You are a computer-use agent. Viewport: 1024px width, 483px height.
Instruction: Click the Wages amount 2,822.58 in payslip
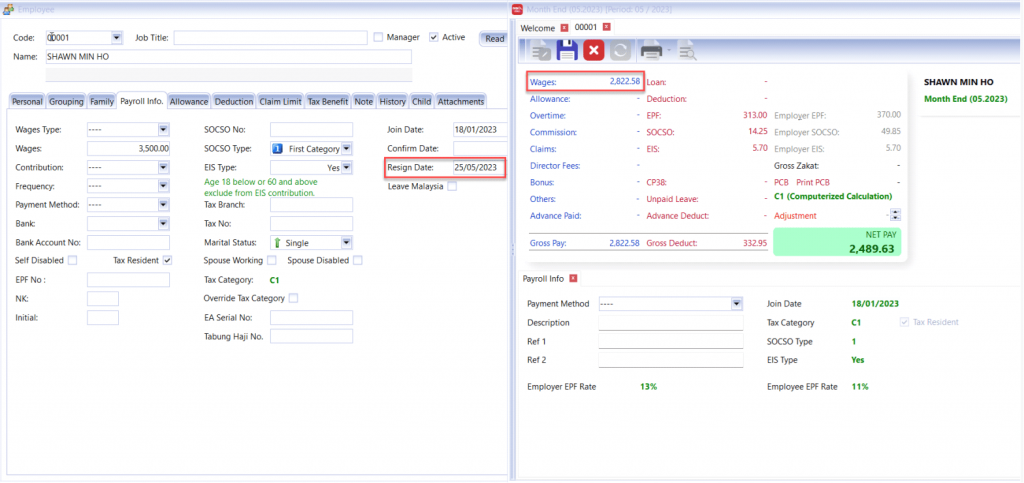coord(624,81)
